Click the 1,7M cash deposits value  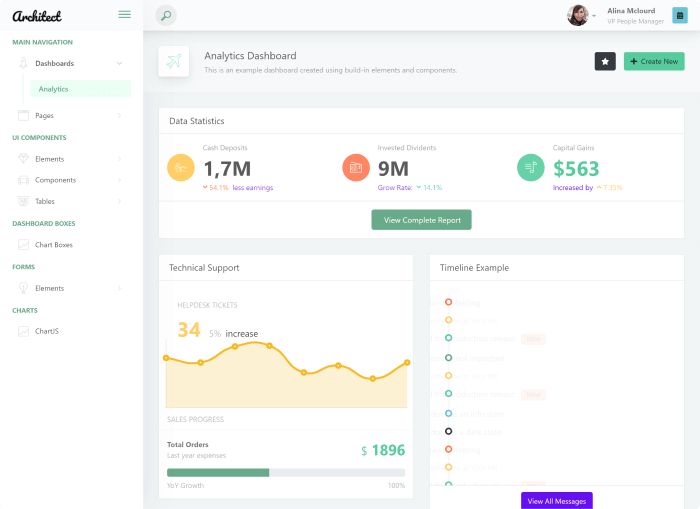tap(227, 169)
